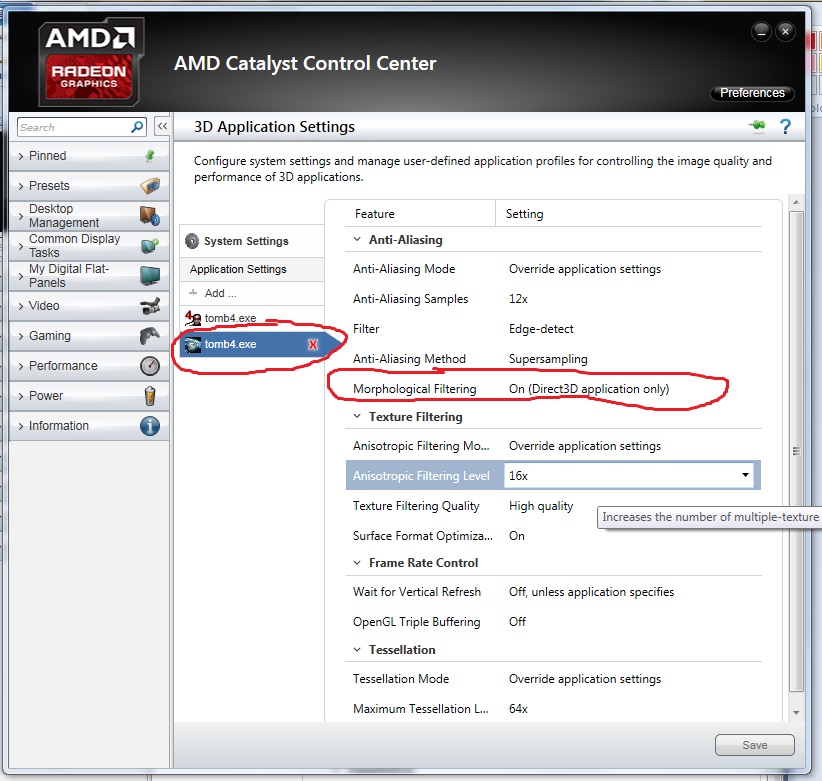Click the Desktop Management icon
The image size is (822, 781).
click(x=150, y=215)
